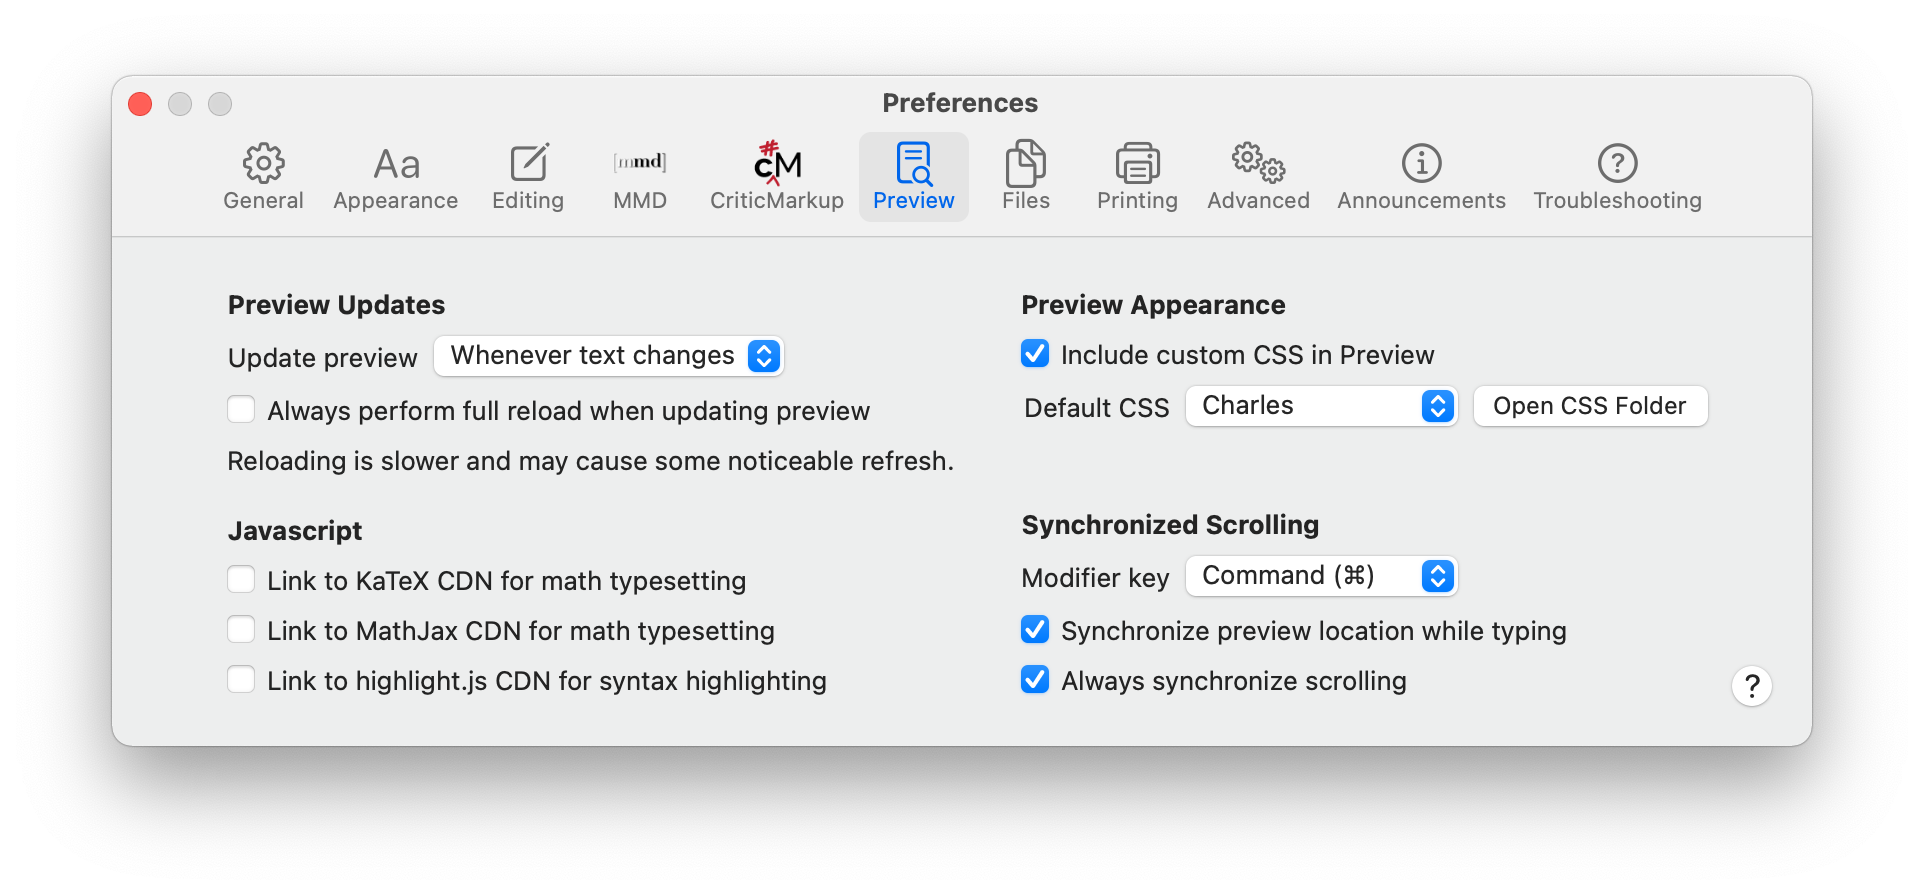Open the Update preview dropdown
Viewport: 1924px width, 894px height.
[609, 356]
